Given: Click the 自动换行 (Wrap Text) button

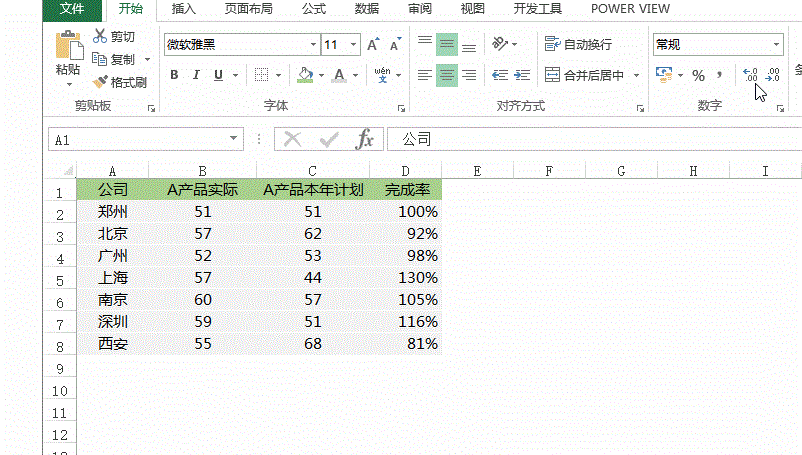Looking at the screenshot, I should coord(580,45).
